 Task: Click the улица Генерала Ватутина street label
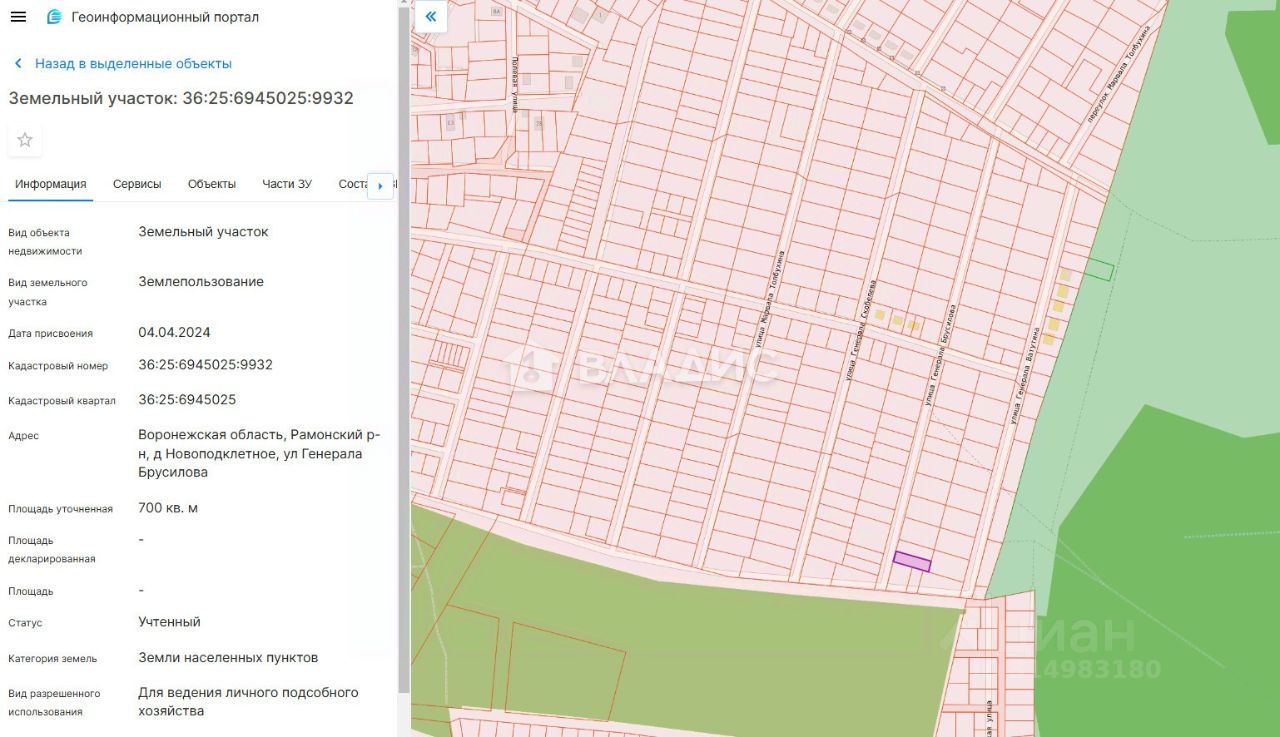click(1023, 377)
